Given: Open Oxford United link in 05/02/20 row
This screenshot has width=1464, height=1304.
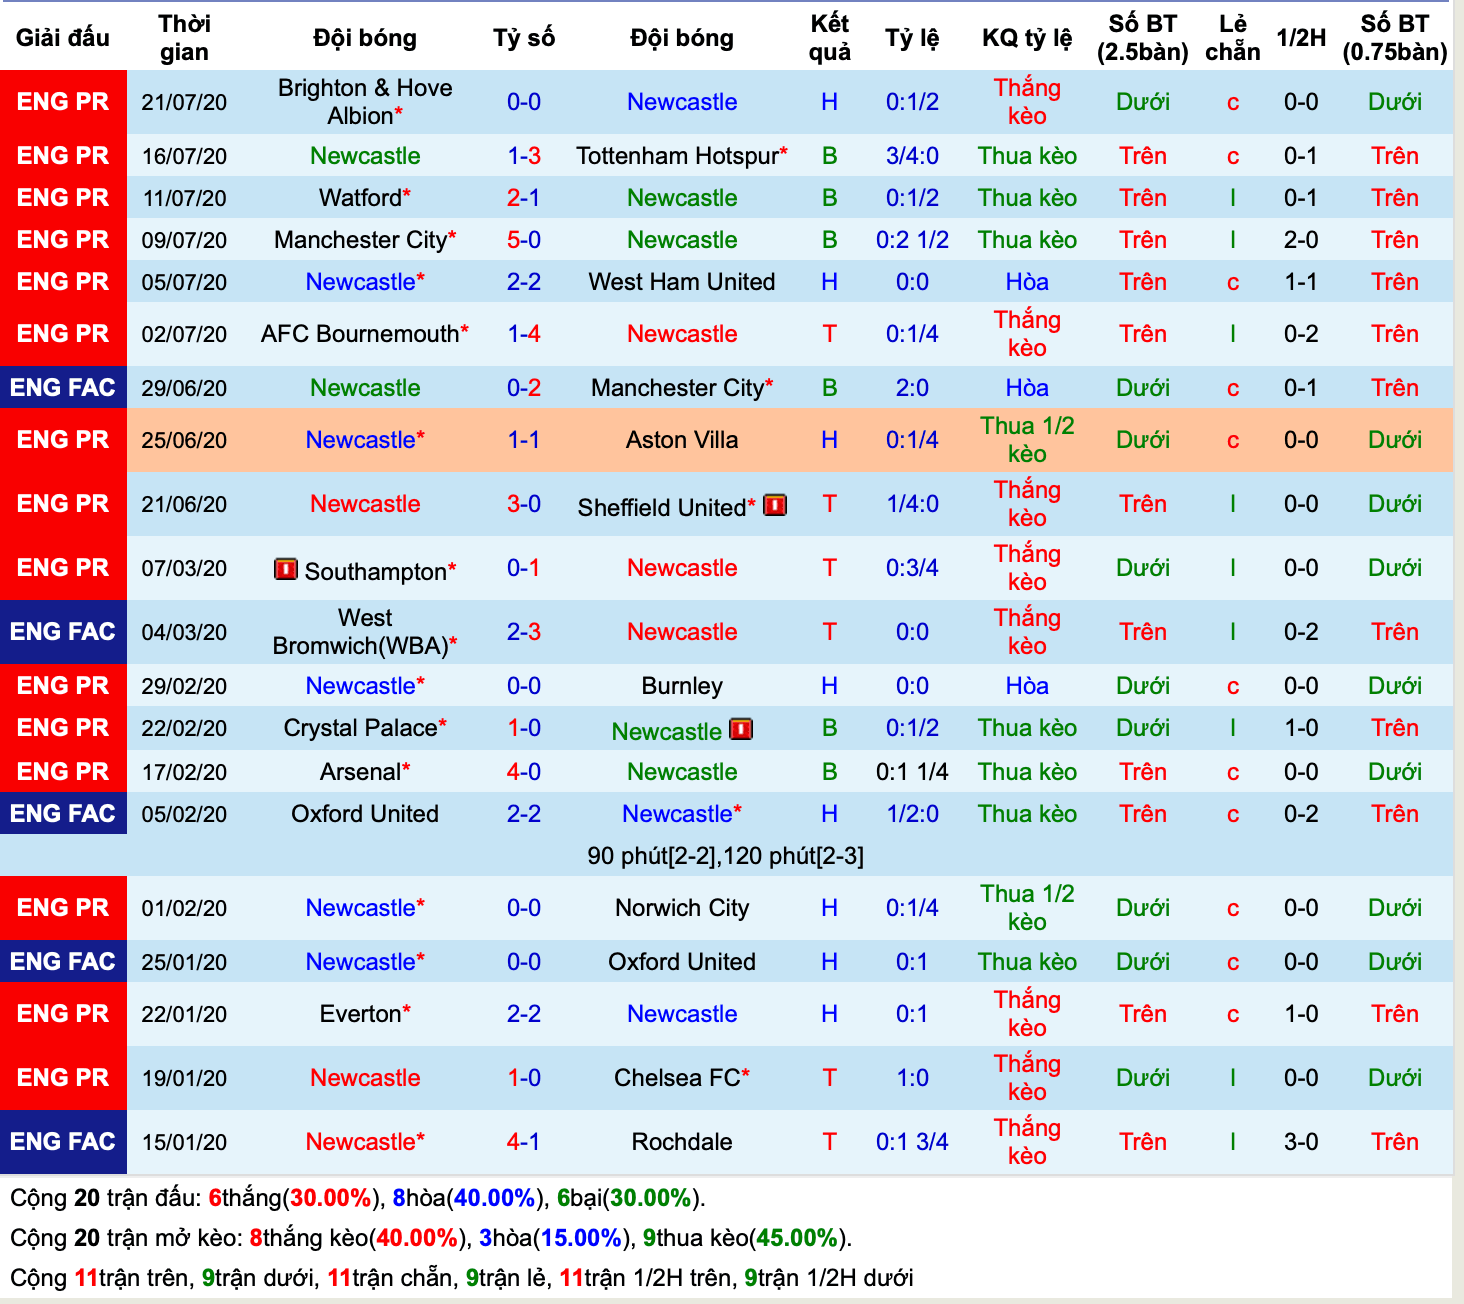Looking at the screenshot, I should pos(365,814).
